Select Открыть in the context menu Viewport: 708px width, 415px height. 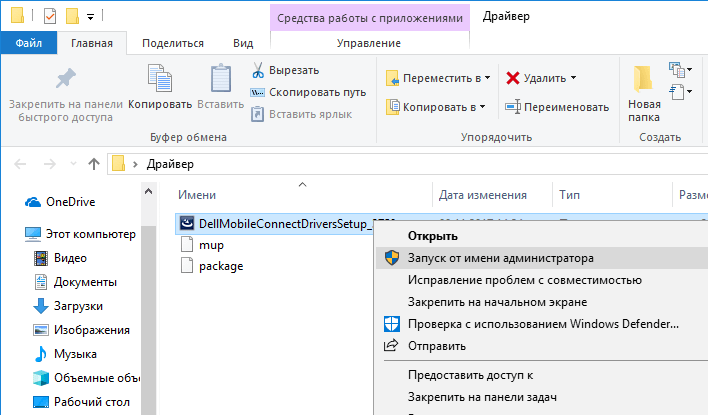click(x=542, y=236)
